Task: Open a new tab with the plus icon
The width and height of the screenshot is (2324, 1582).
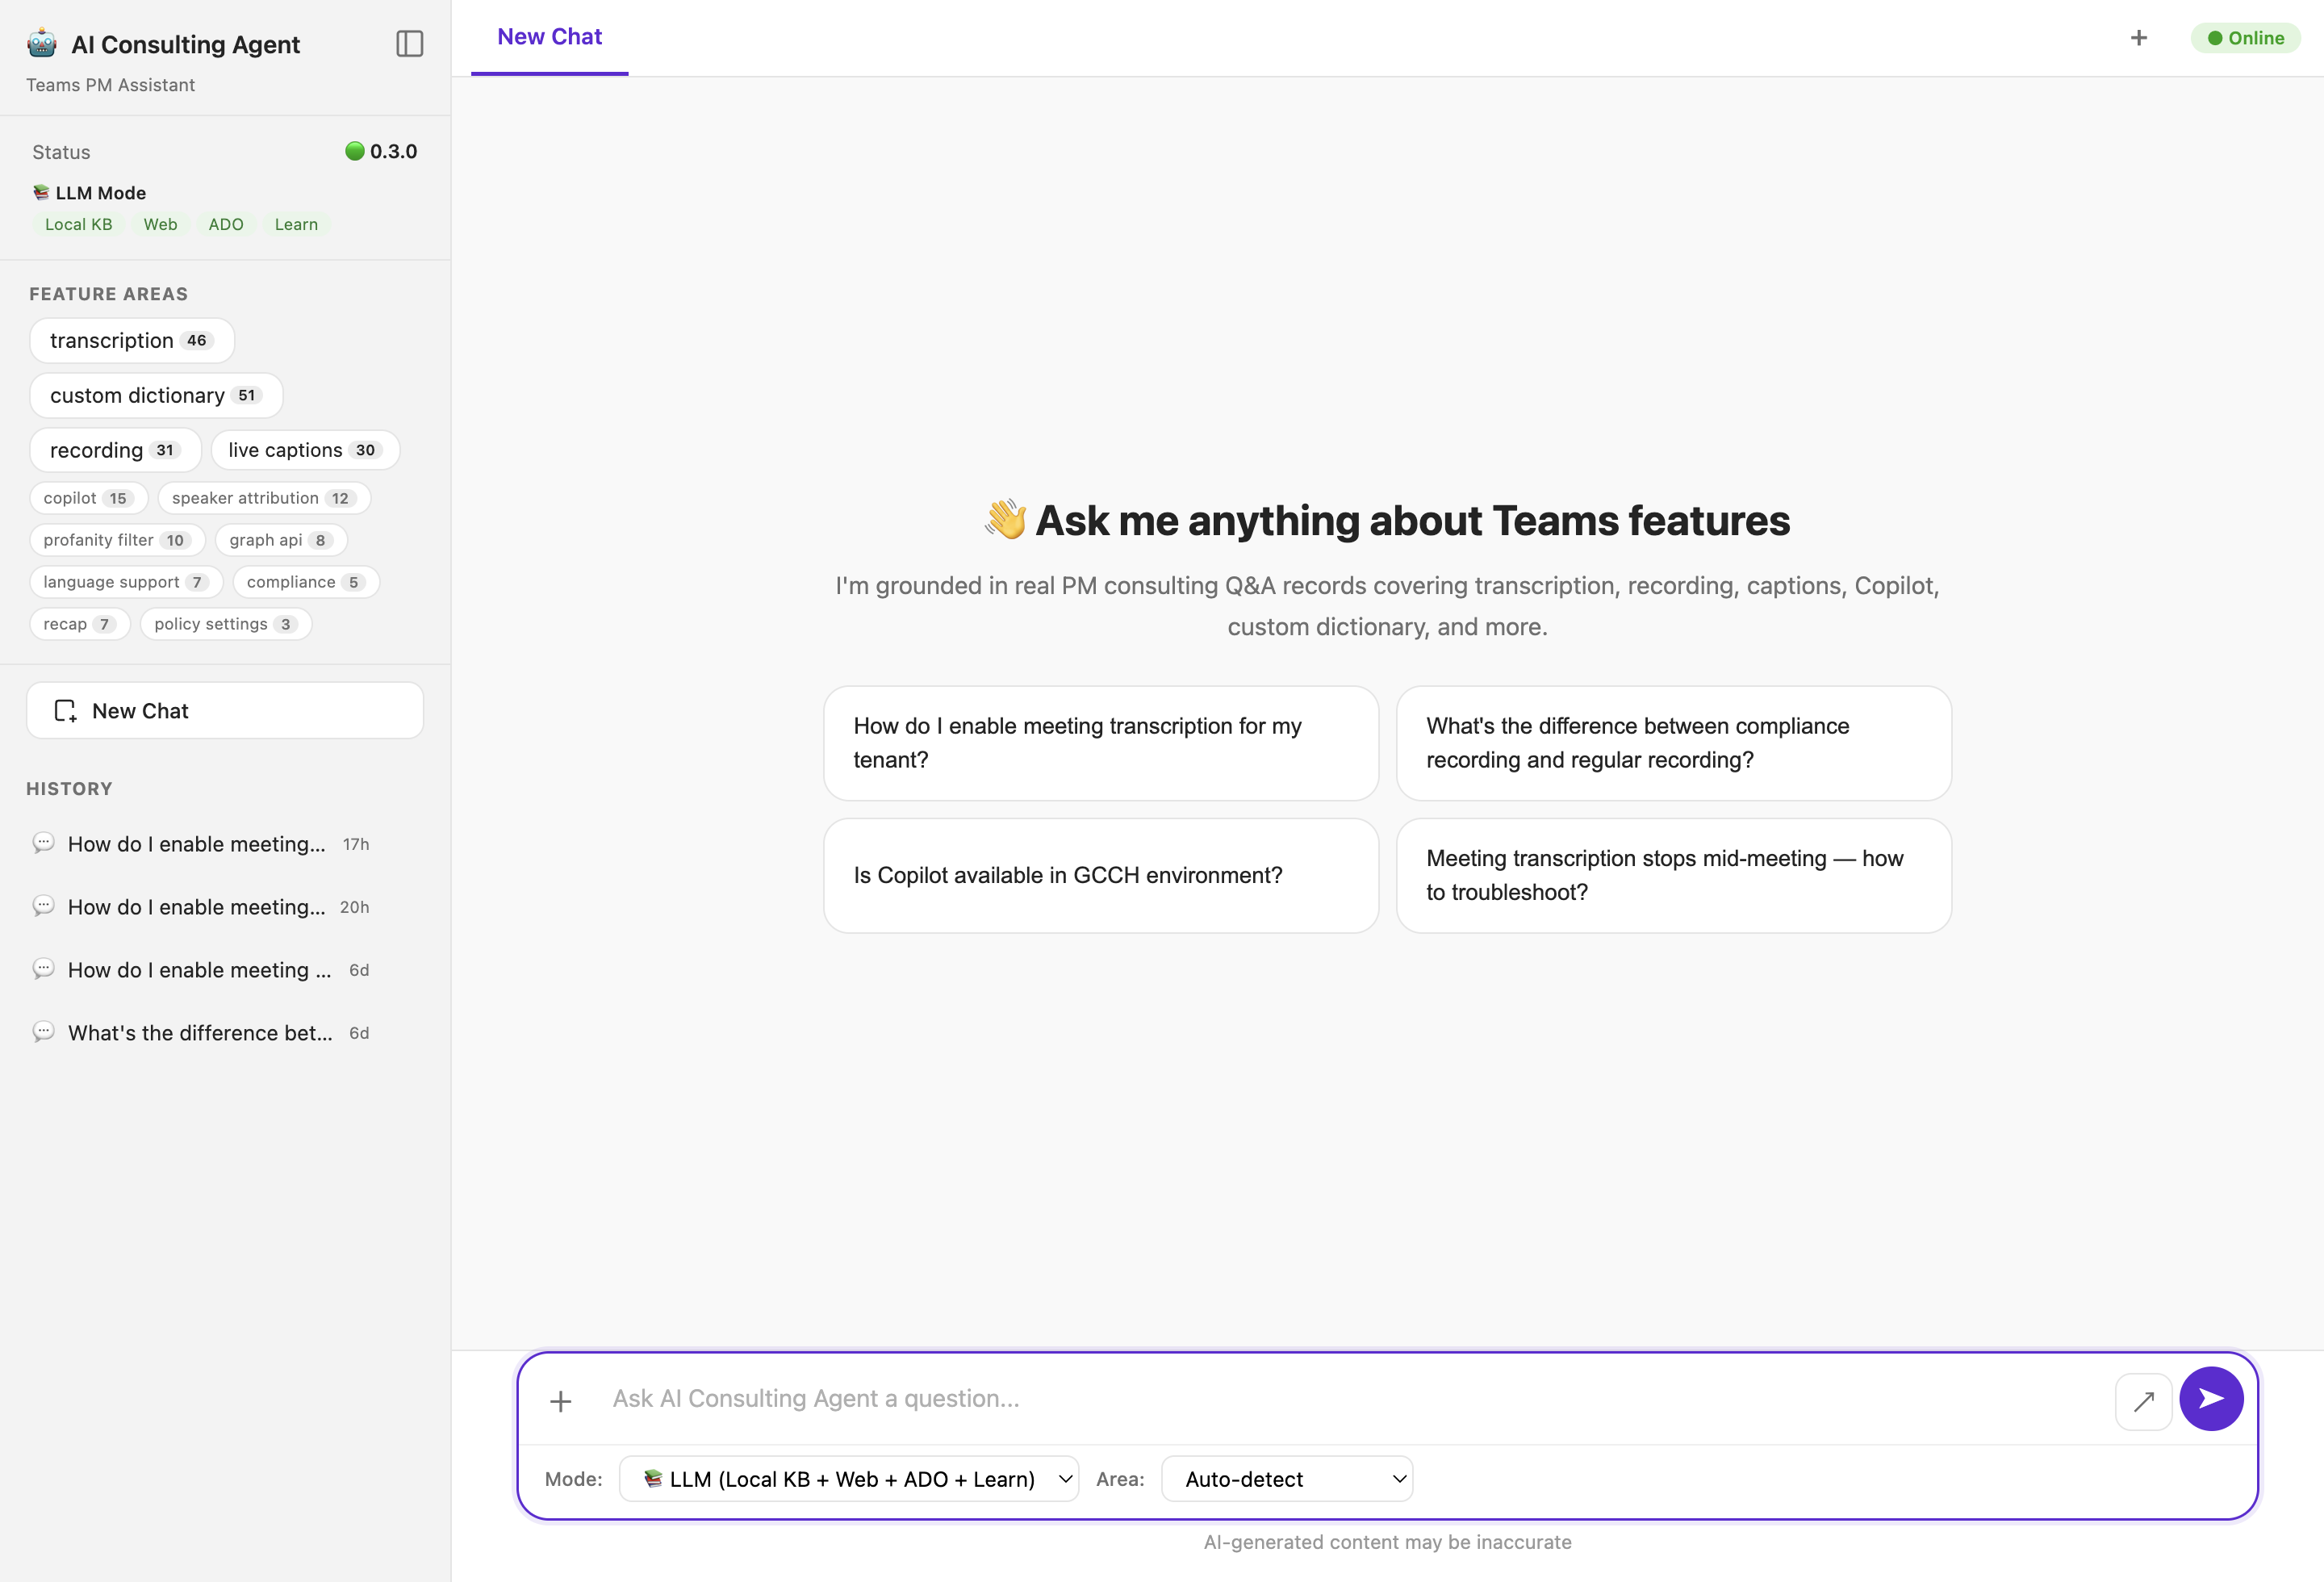Action: pyautogui.click(x=2139, y=38)
